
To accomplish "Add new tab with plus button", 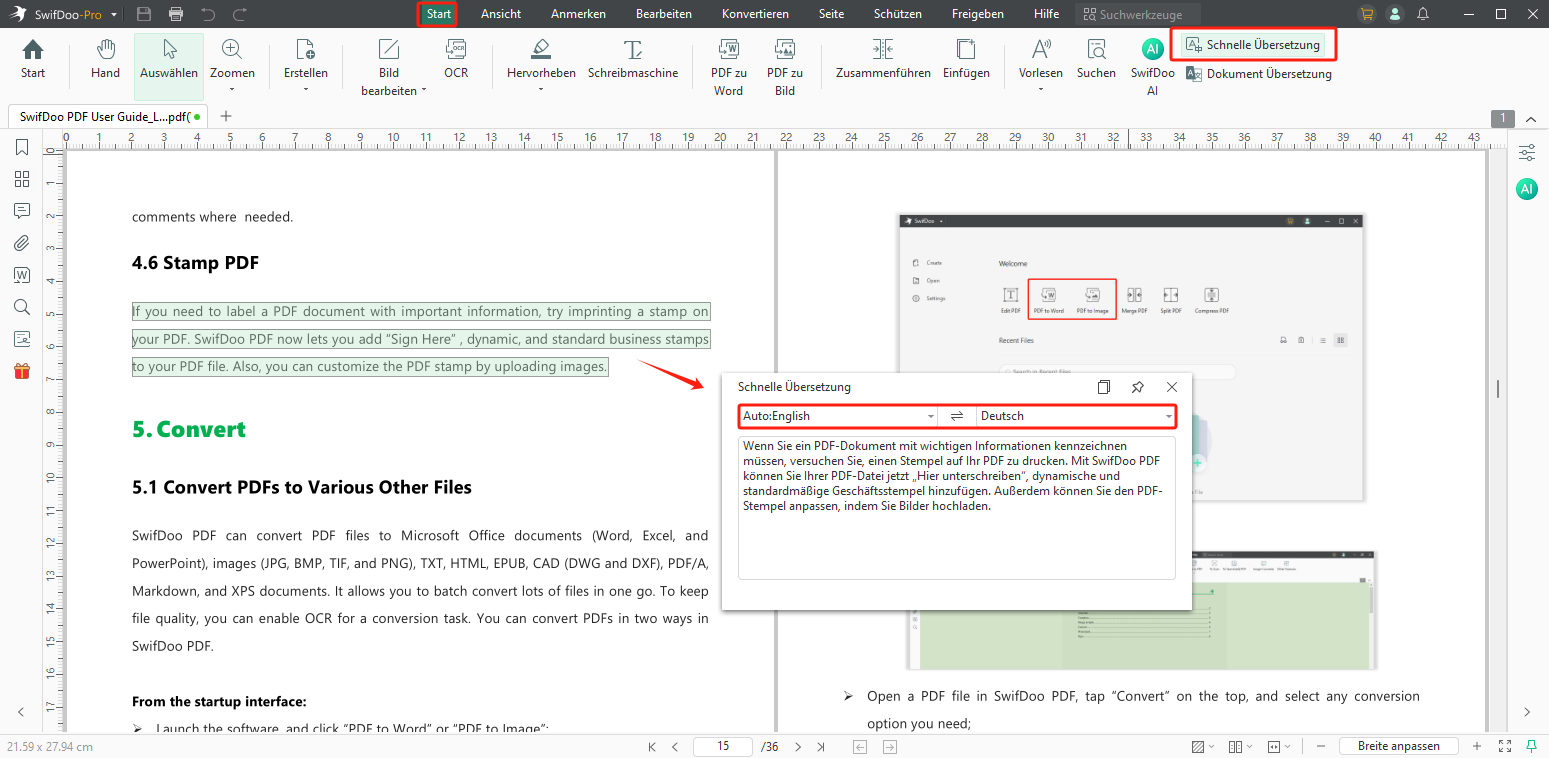I will (226, 116).
